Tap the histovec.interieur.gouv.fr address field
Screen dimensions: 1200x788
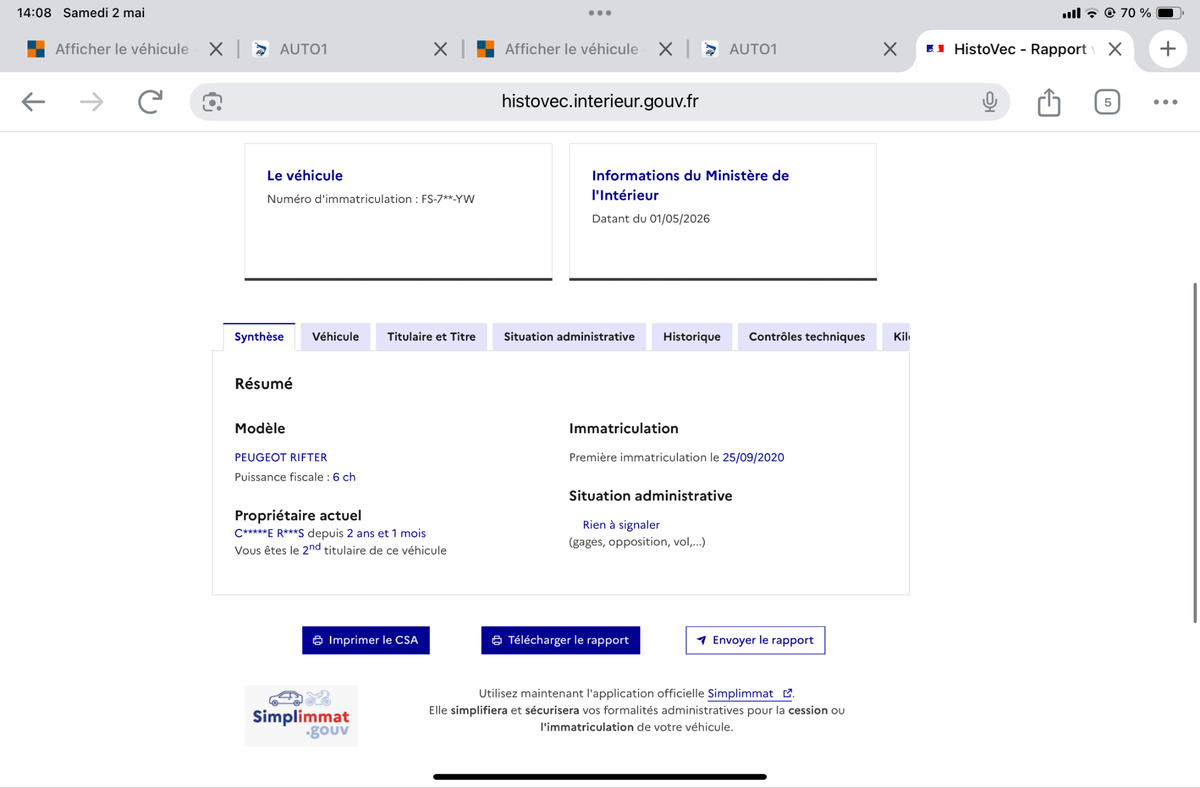(x=600, y=102)
